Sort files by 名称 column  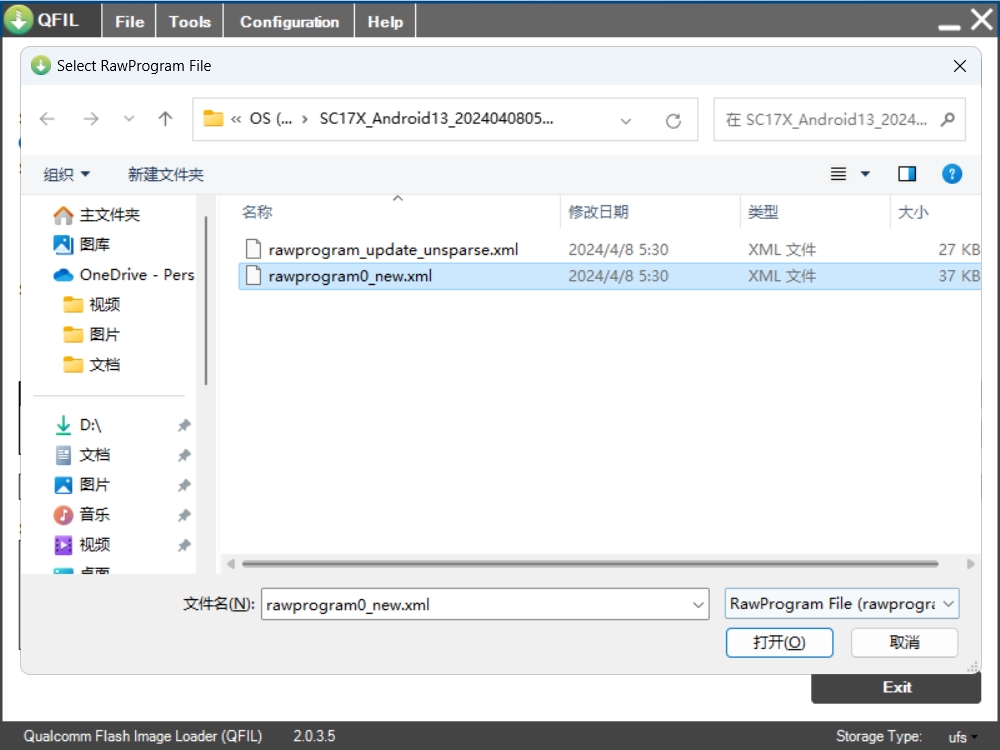[257, 212]
